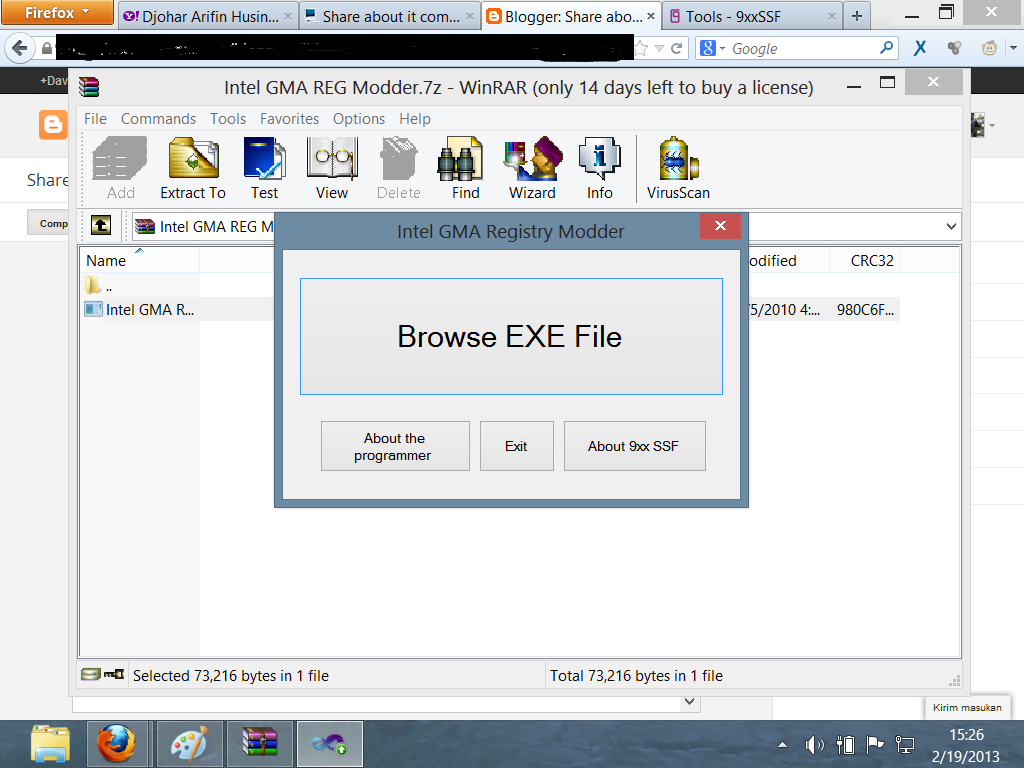Click the Blogger logo icon
Image resolution: width=1031 pixels, height=768 pixels.
[x=53, y=125]
